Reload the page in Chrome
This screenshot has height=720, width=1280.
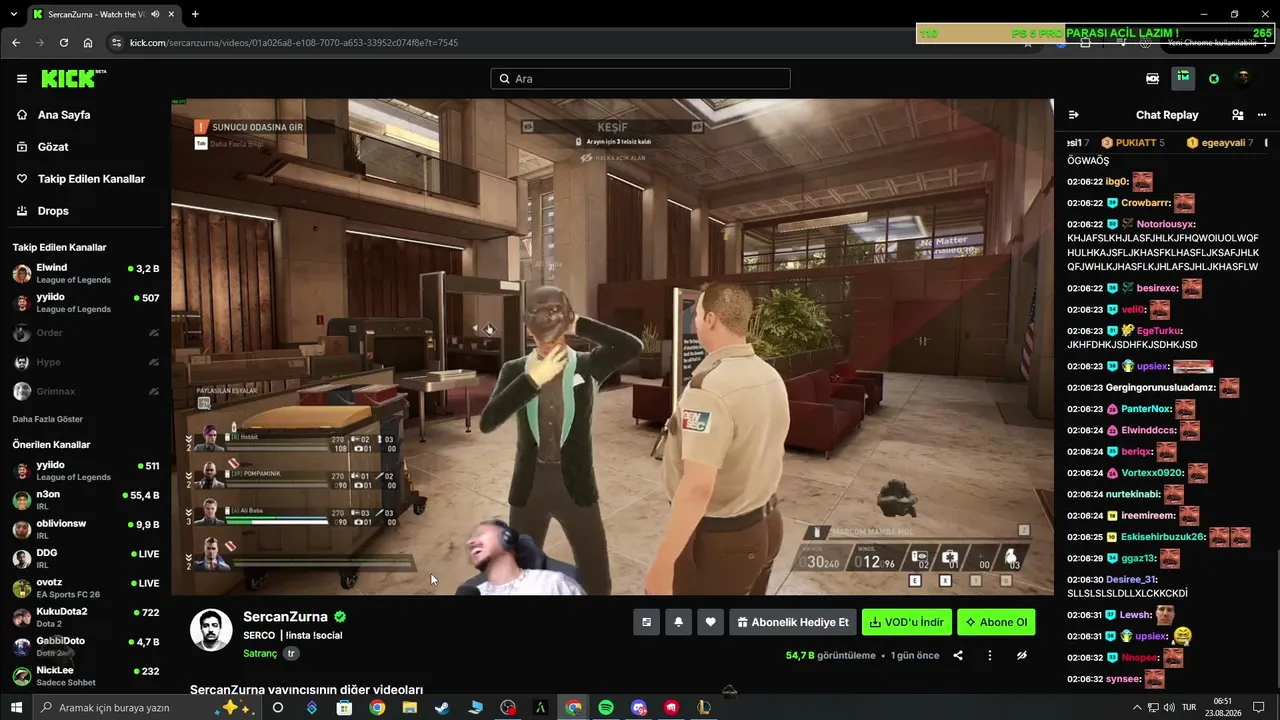(x=64, y=43)
